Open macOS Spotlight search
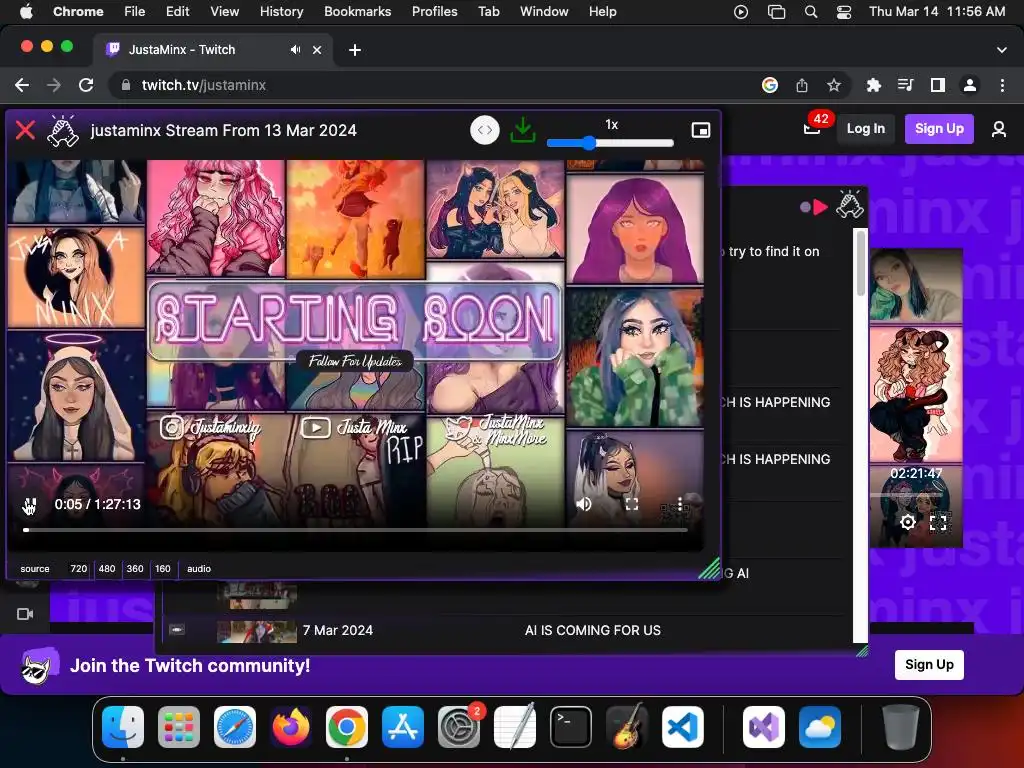This screenshot has height=768, width=1024. coord(810,12)
